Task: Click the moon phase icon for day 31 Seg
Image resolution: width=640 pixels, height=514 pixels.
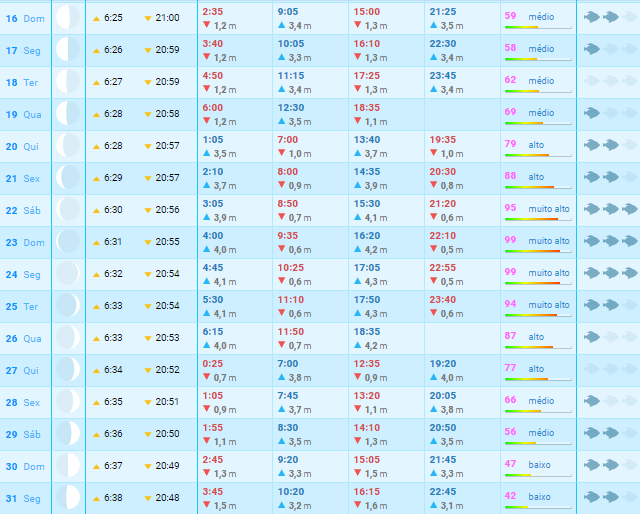Action: (68, 498)
